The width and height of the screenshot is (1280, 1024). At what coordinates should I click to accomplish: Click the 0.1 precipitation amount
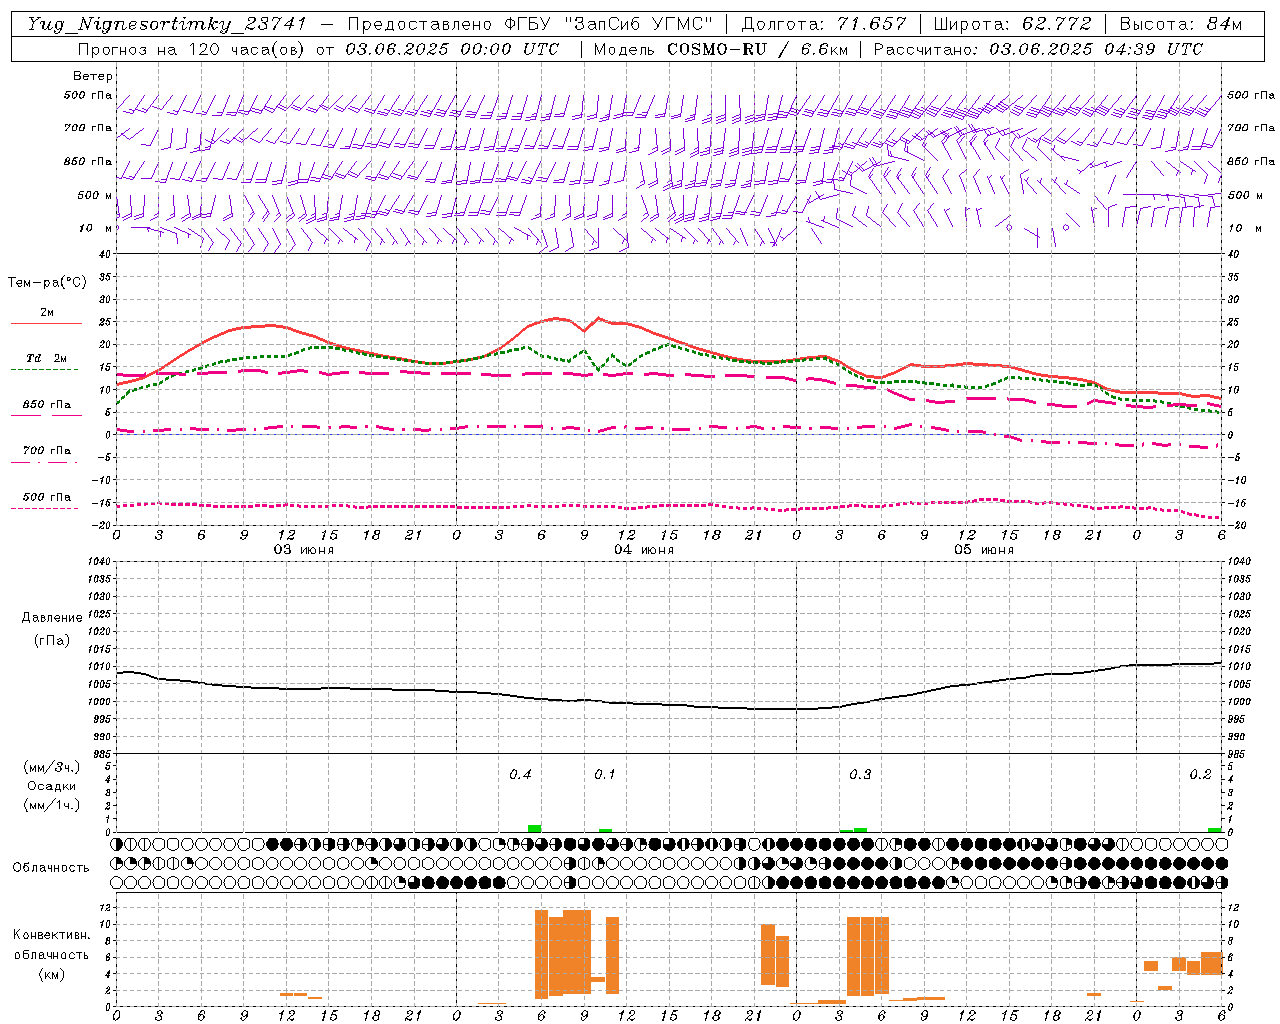[x=605, y=775]
